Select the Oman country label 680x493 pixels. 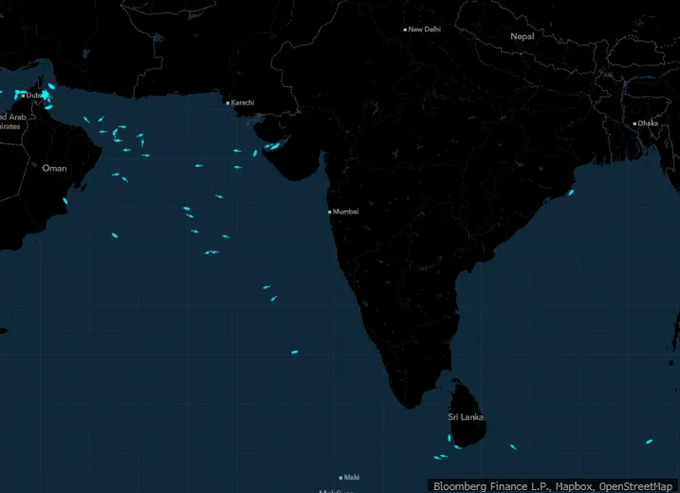click(54, 168)
